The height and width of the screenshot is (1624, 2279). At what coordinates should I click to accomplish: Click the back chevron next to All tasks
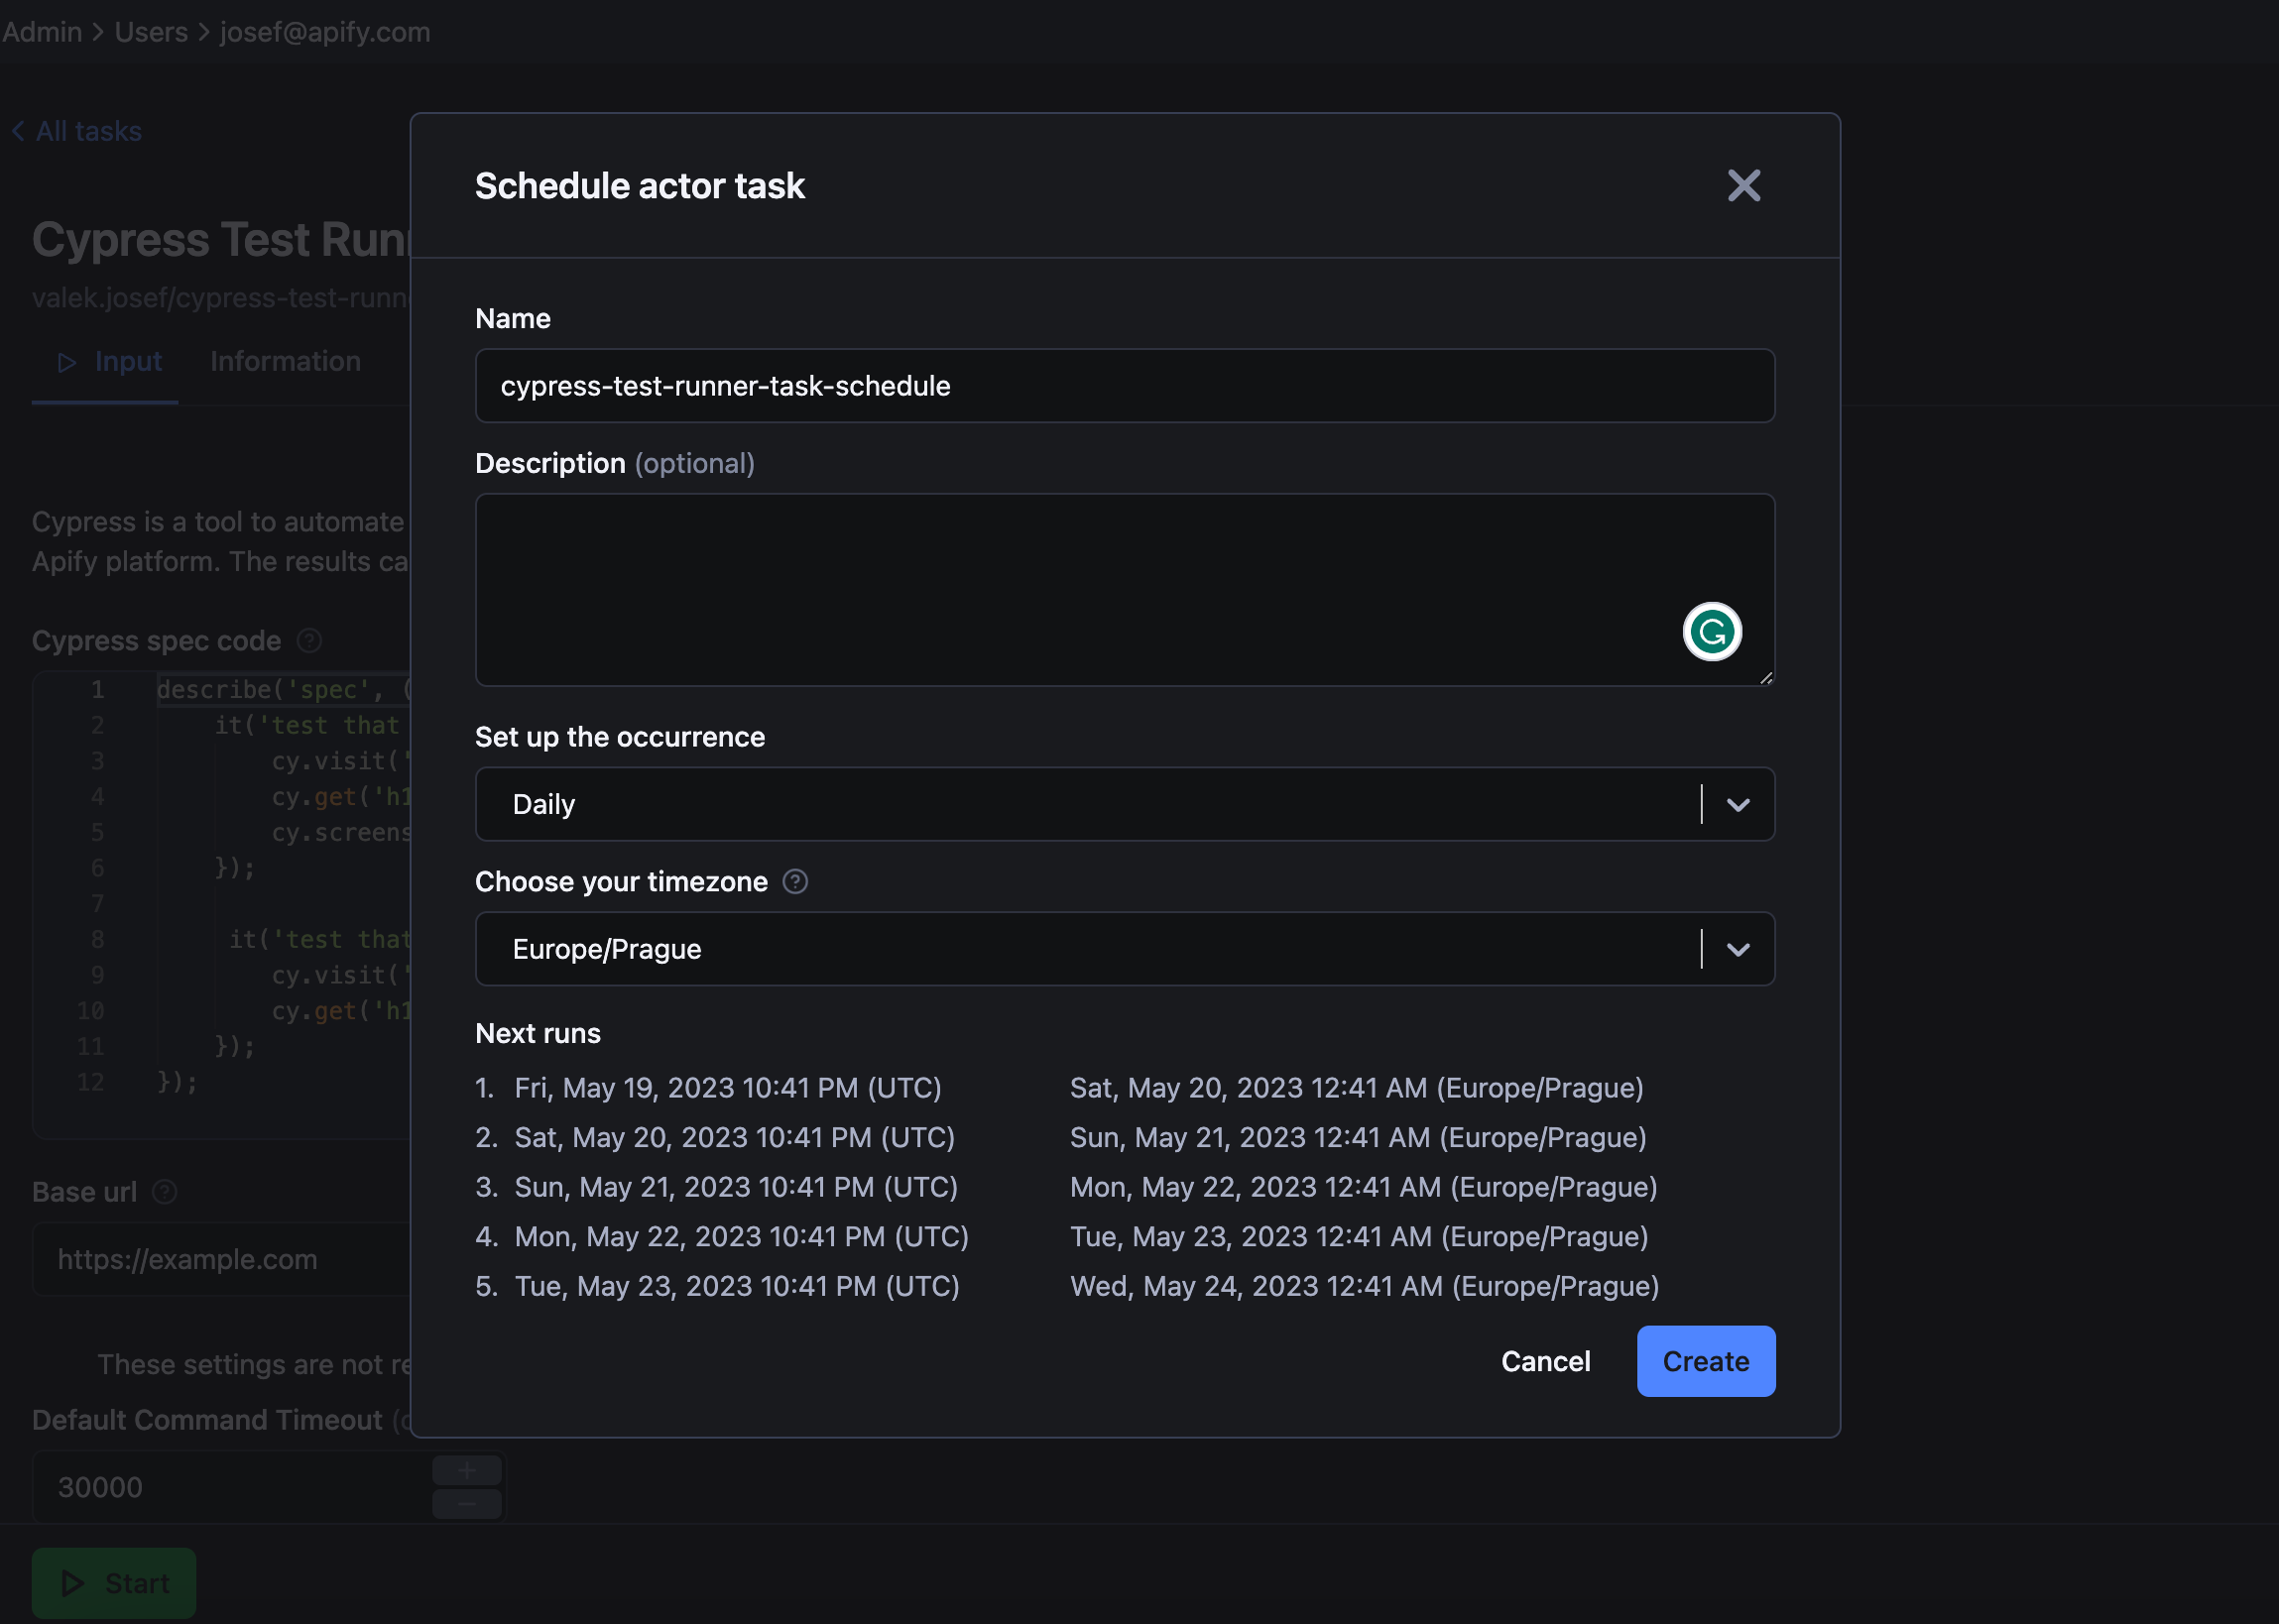(18, 130)
